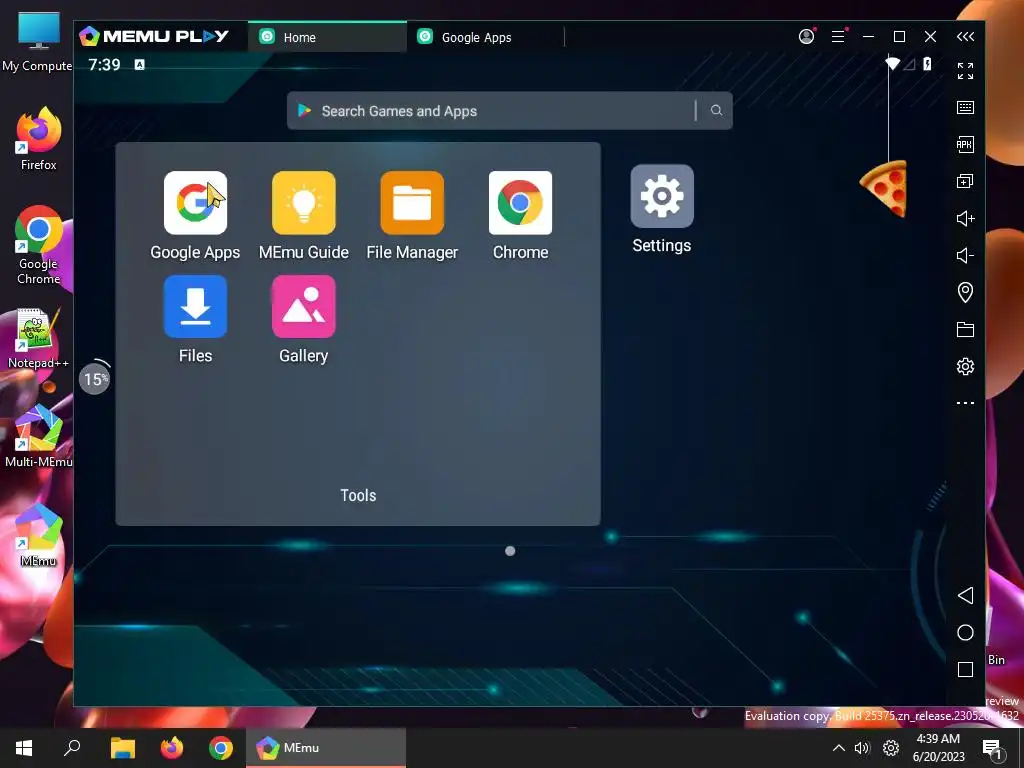Viewport: 1024px width, 768px height.
Task: Open the multi-instance window icon in sidebar
Action: click(x=965, y=182)
